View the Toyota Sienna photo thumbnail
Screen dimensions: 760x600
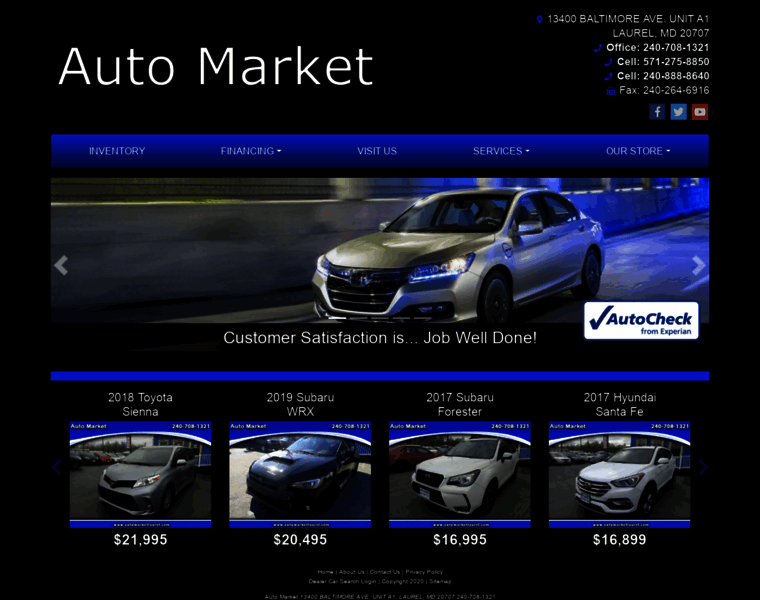(x=140, y=475)
